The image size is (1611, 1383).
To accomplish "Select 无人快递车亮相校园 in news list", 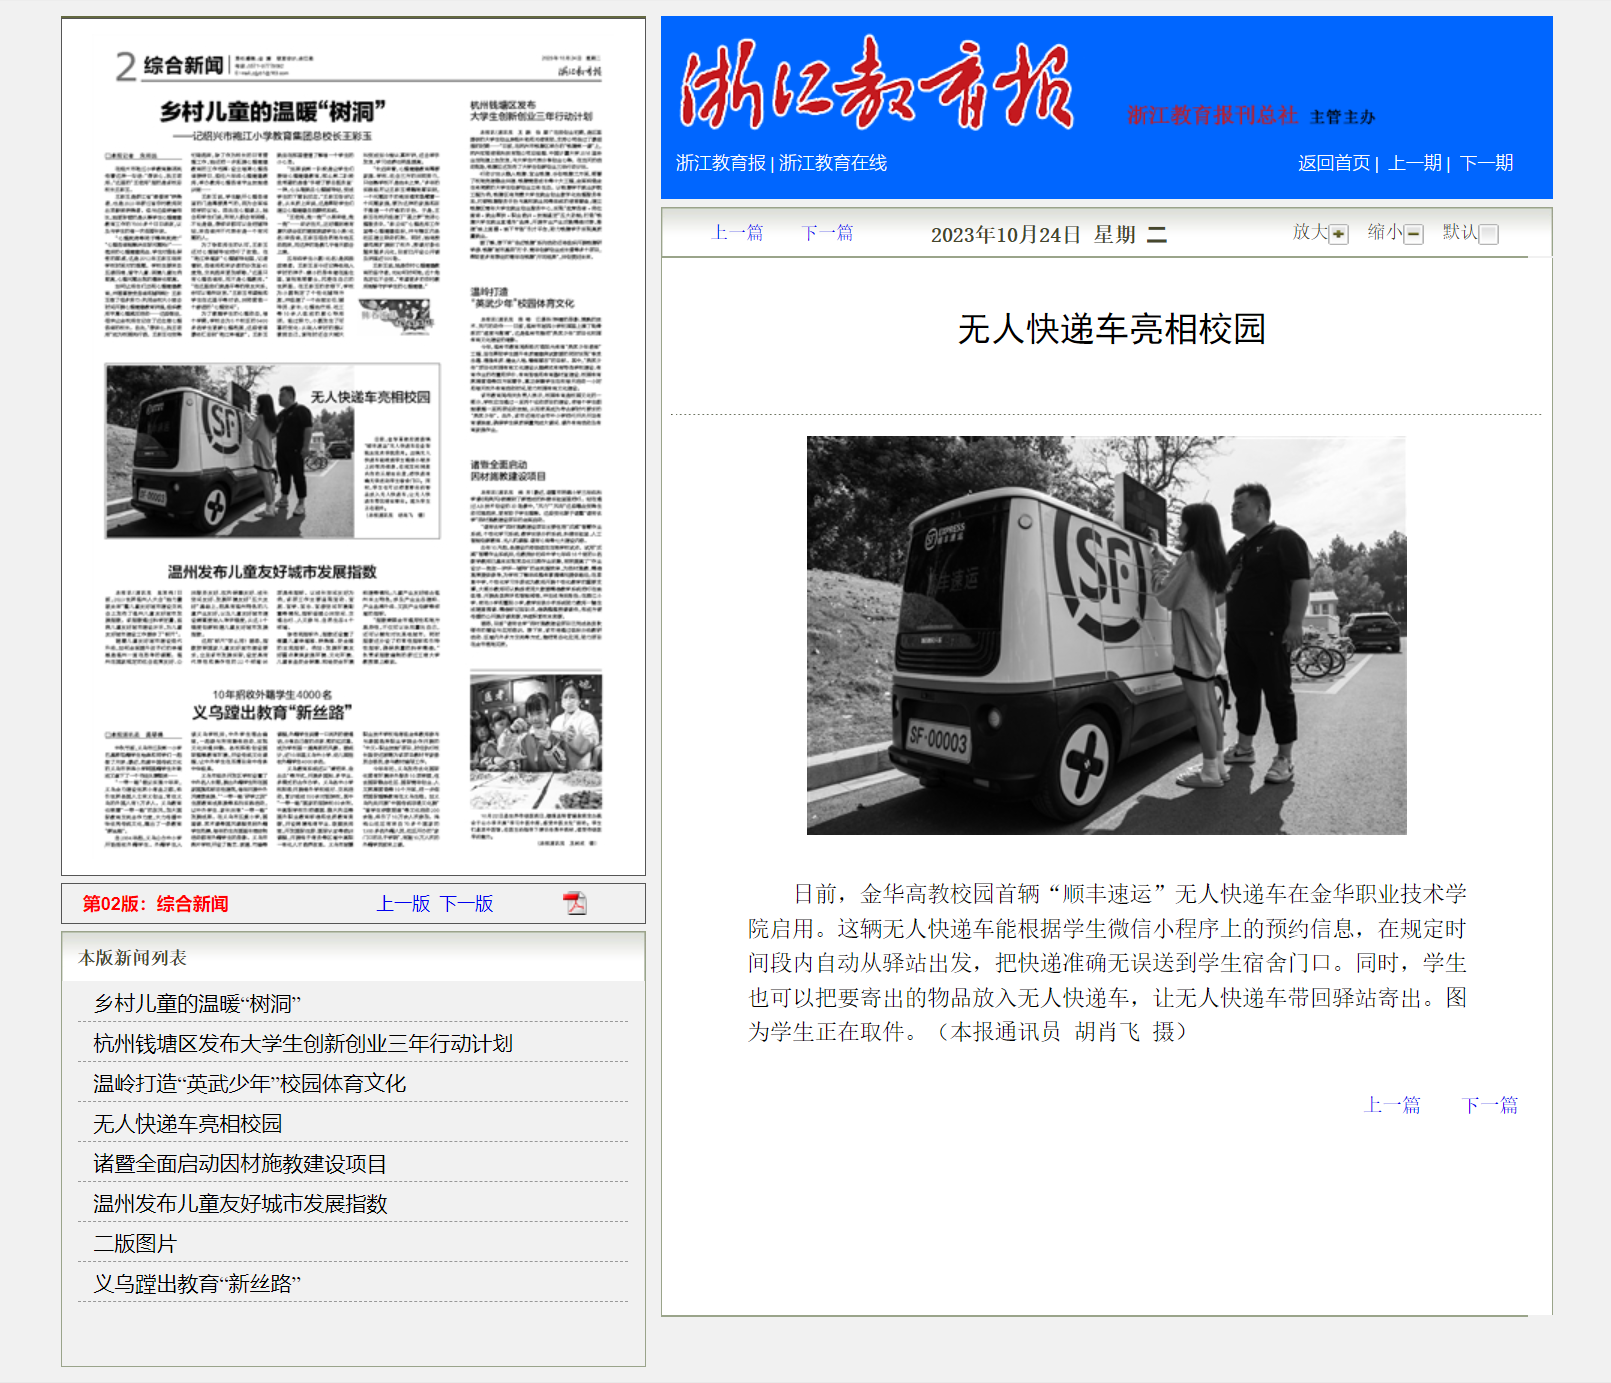I will [188, 1123].
